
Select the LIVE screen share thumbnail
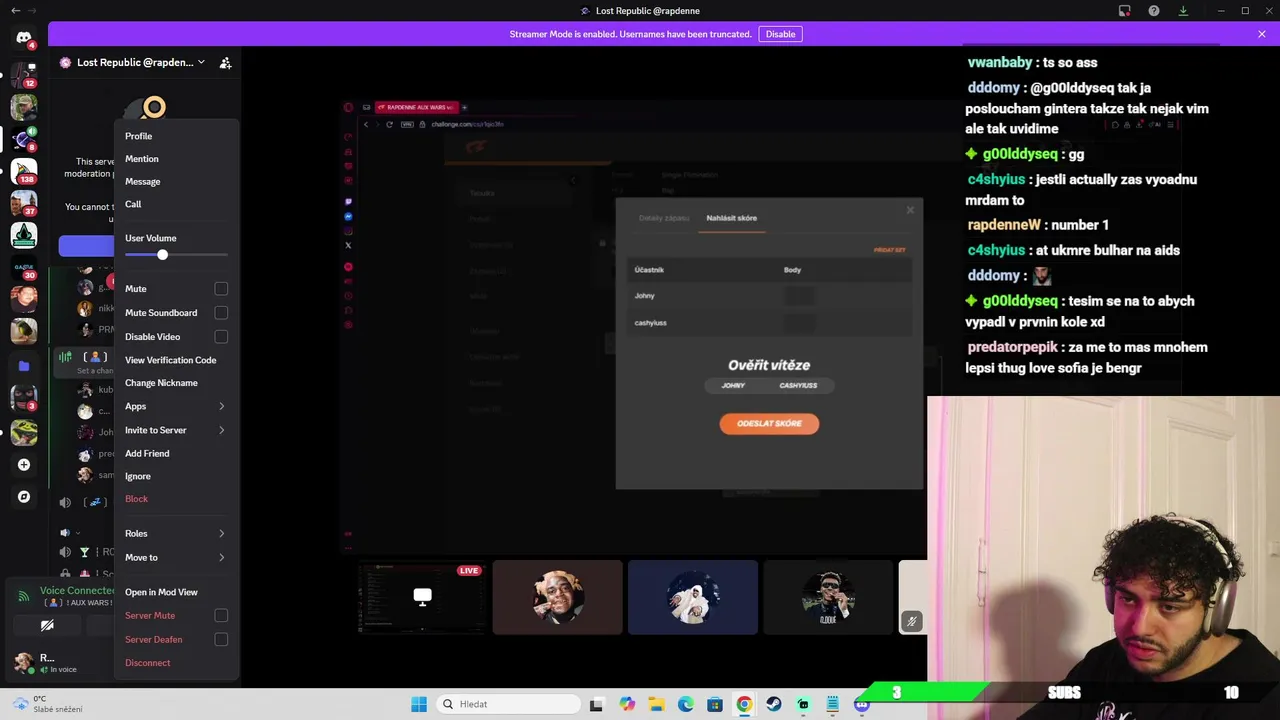[422, 597]
